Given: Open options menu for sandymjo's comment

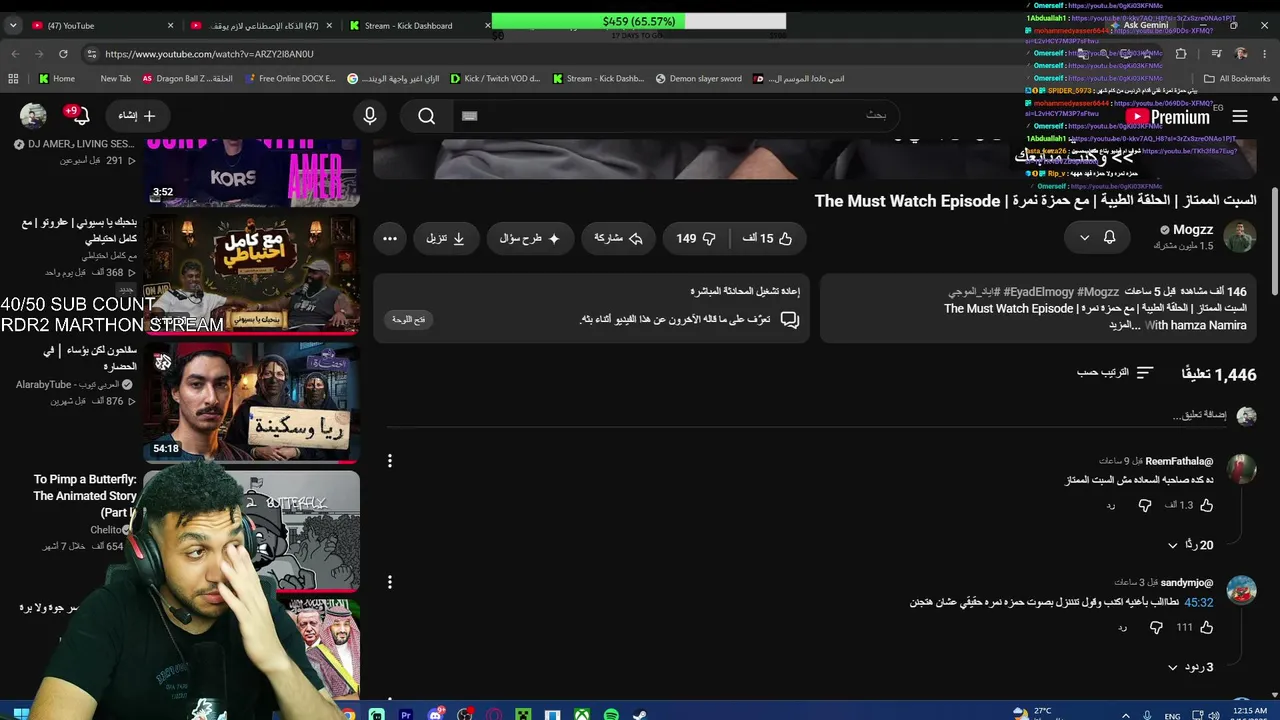Looking at the screenshot, I should tap(390, 582).
